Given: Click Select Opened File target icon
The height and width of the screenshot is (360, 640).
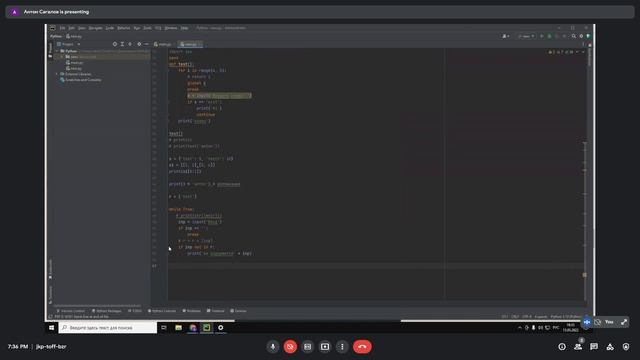Looking at the screenshot, I should [115, 44].
